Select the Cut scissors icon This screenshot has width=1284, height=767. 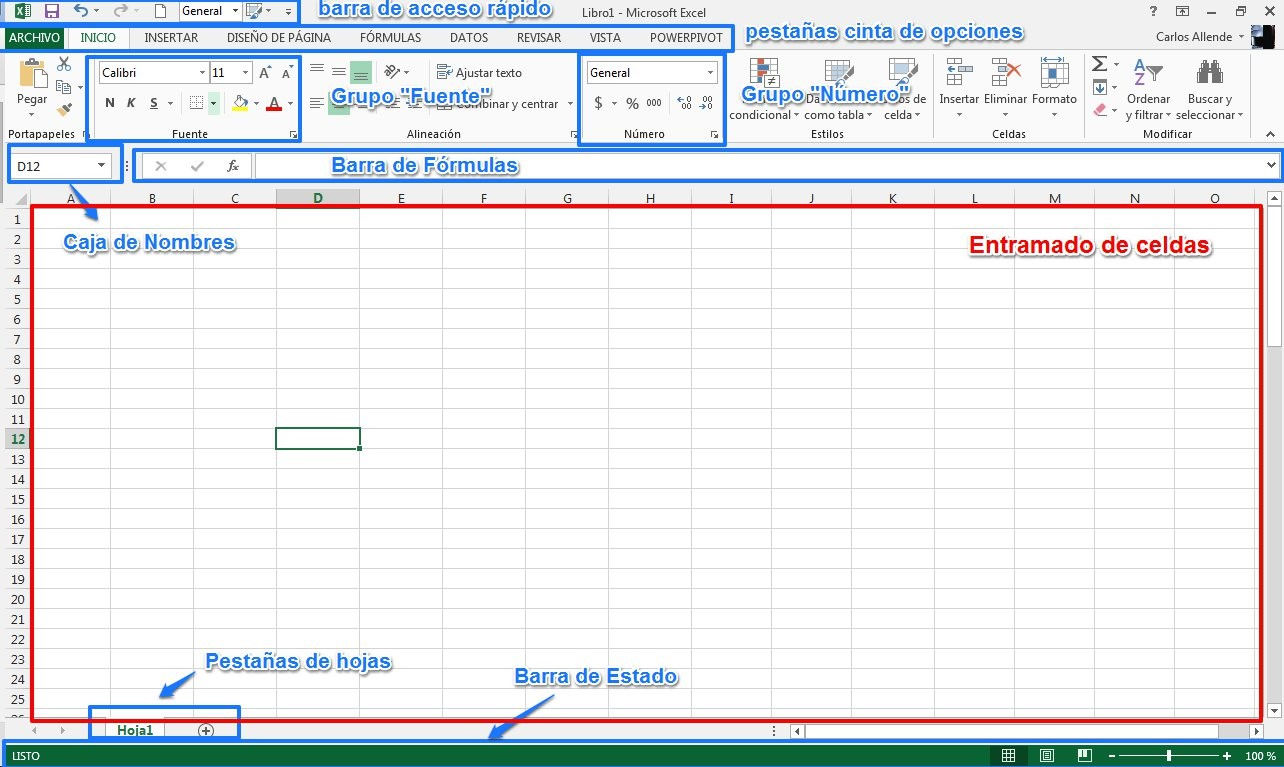pyautogui.click(x=64, y=64)
